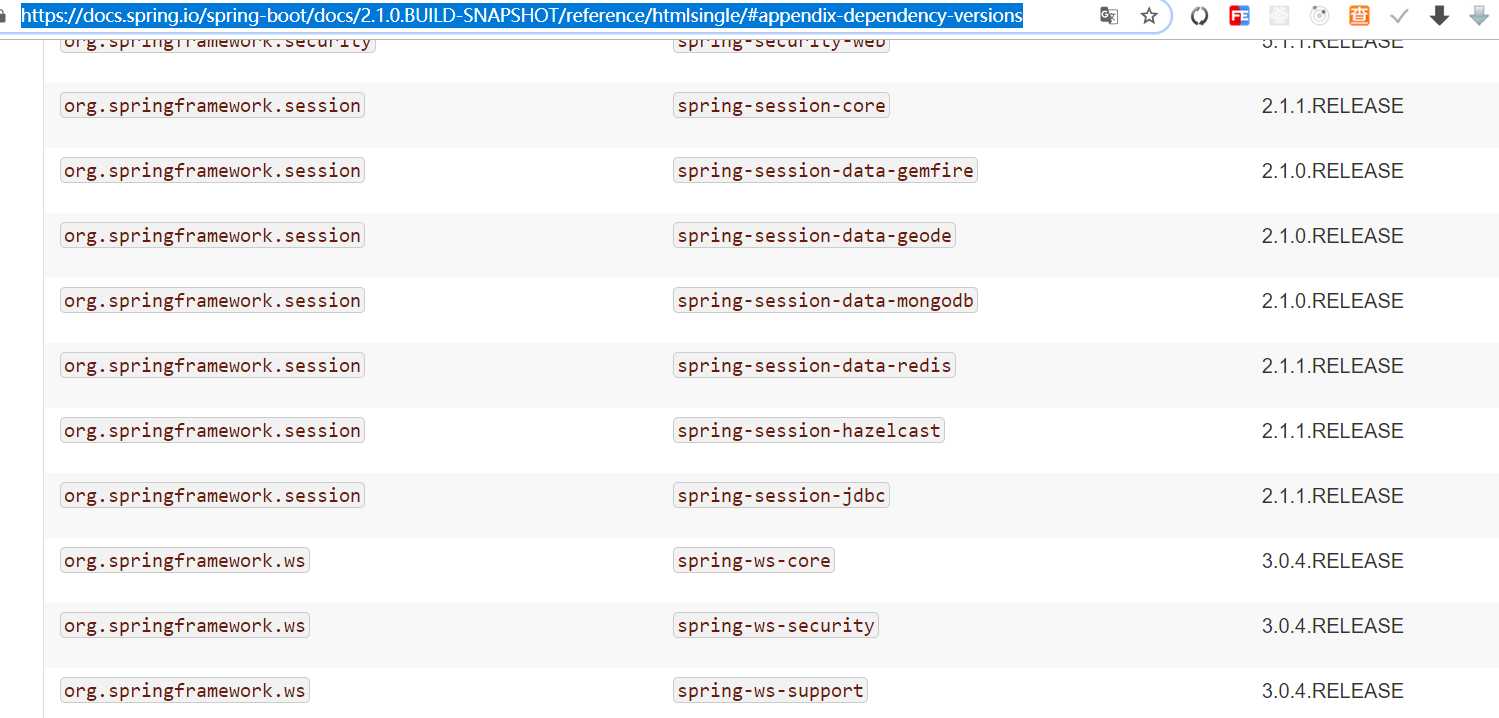Click version 2.1.0.RELEASE of spring-session-data-mongodb
The image size is (1499, 718).
(x=1332, y=301)
